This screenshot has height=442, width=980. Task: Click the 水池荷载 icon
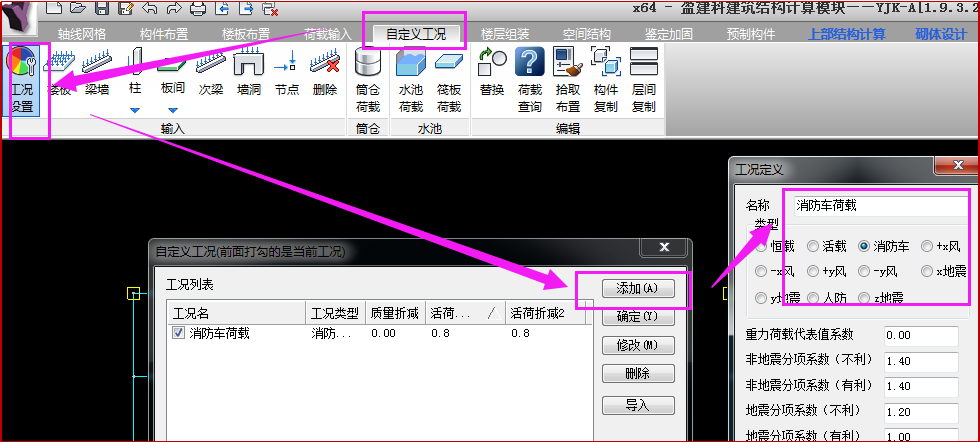[x=411, y=80]
